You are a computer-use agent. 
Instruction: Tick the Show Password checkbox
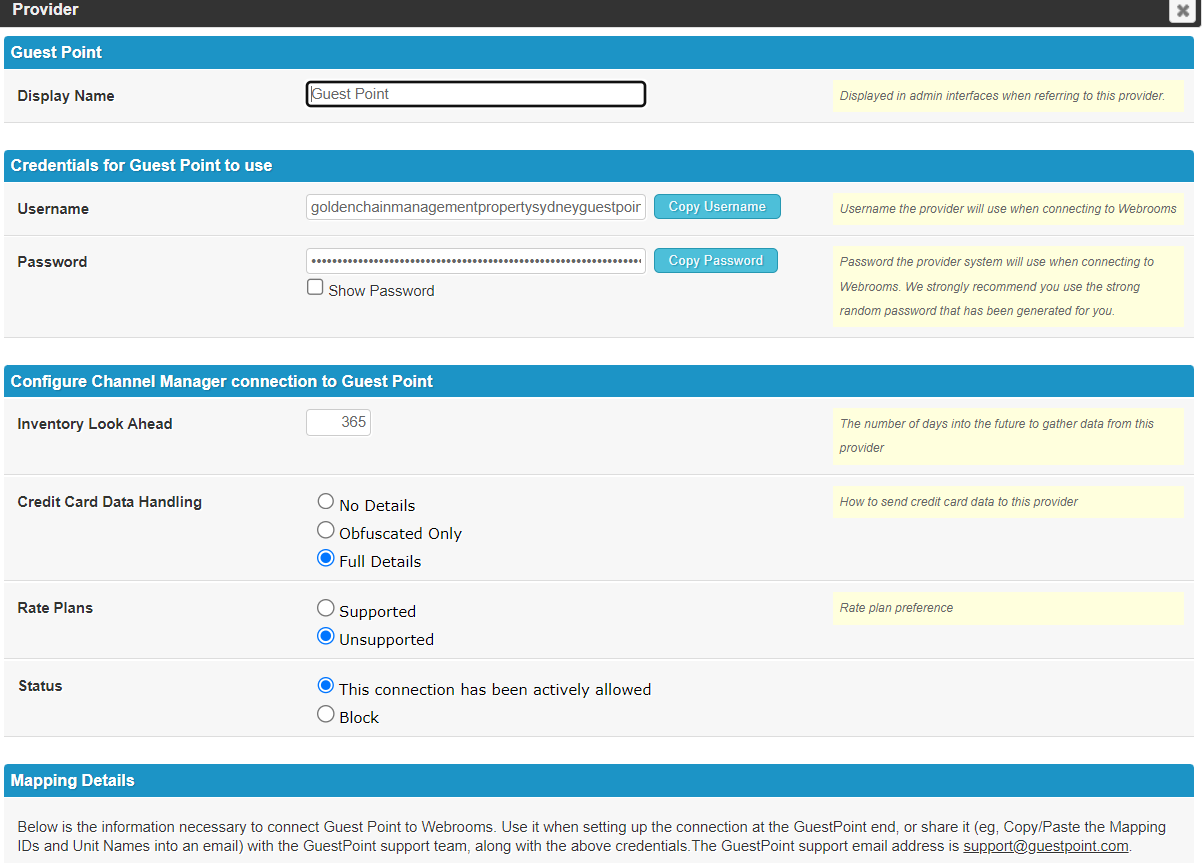pyautogui.click(x=315, y=288)
